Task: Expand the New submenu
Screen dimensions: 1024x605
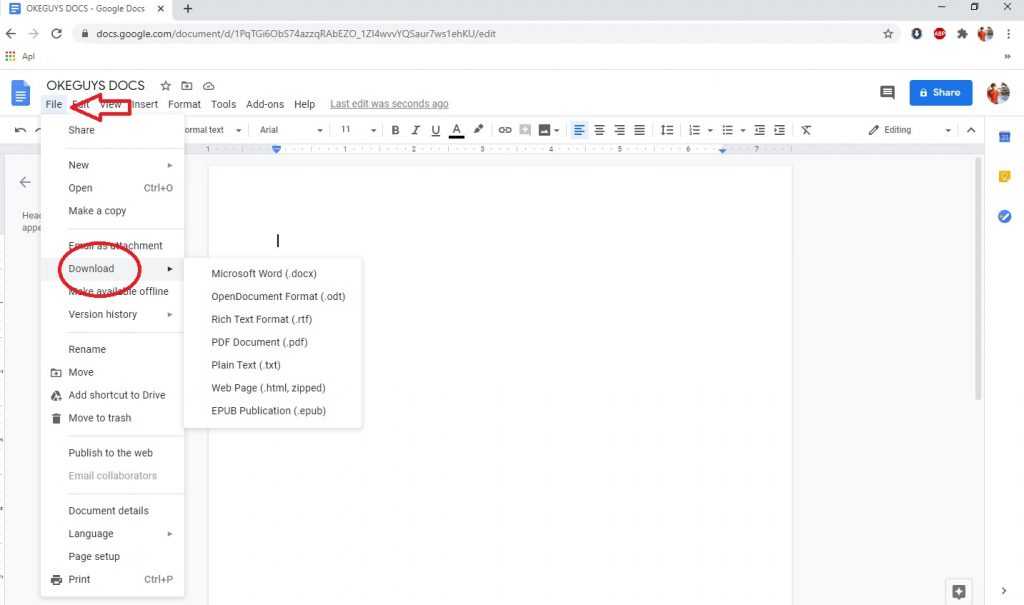Action: [112, 165]
